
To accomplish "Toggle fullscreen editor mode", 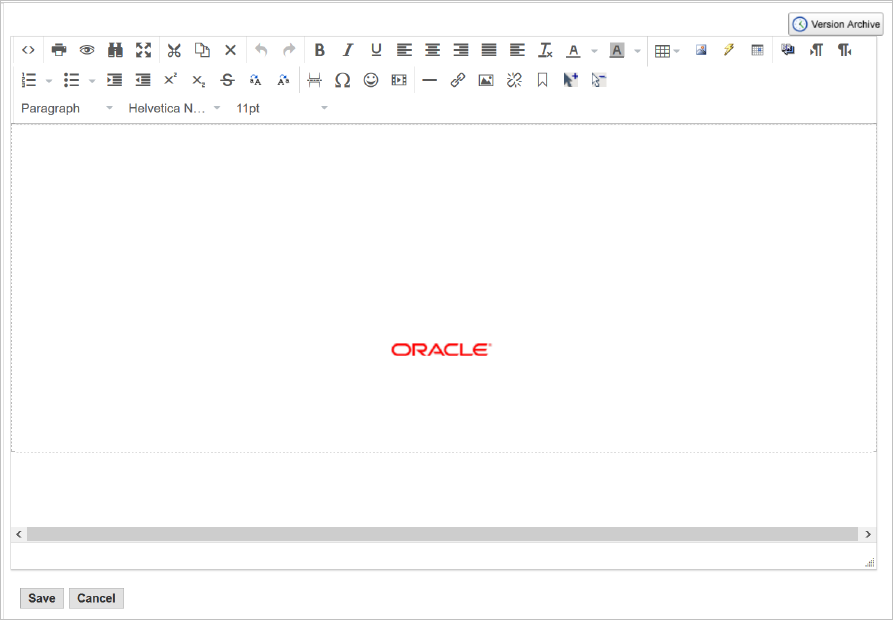I will [x=144, y=50].
